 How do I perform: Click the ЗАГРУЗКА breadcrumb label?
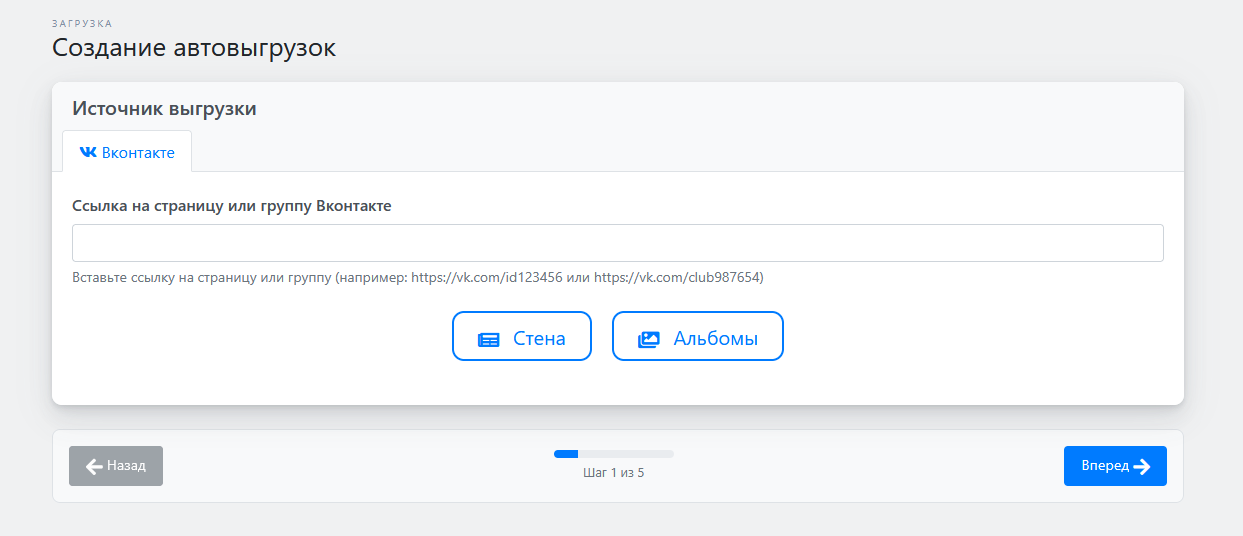82,23
